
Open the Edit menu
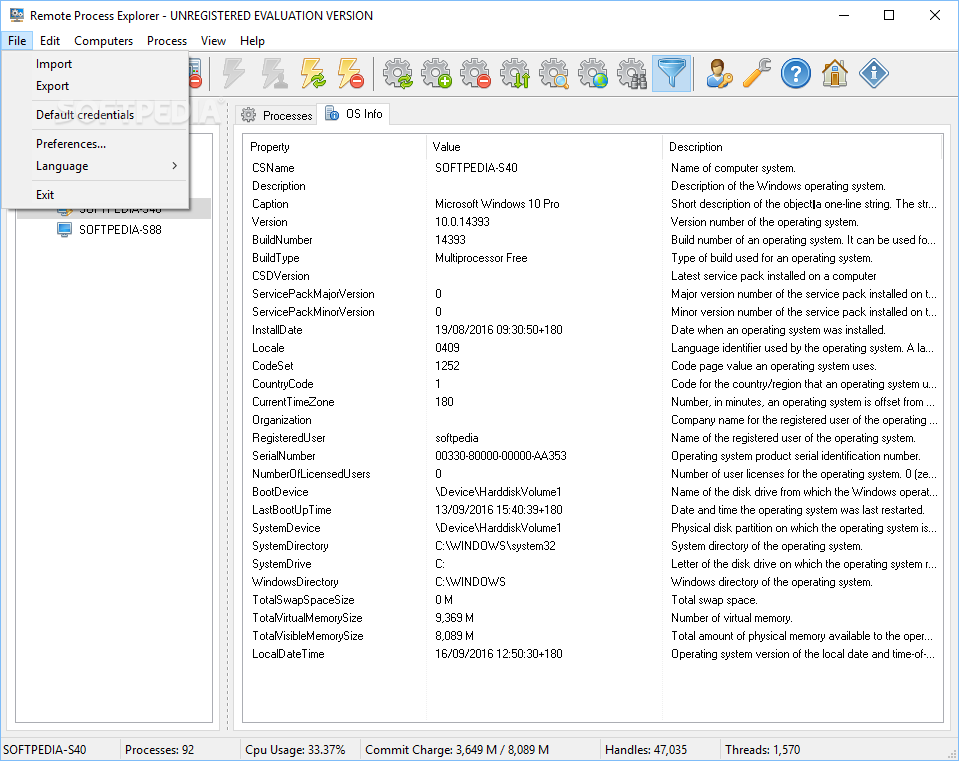50,41
